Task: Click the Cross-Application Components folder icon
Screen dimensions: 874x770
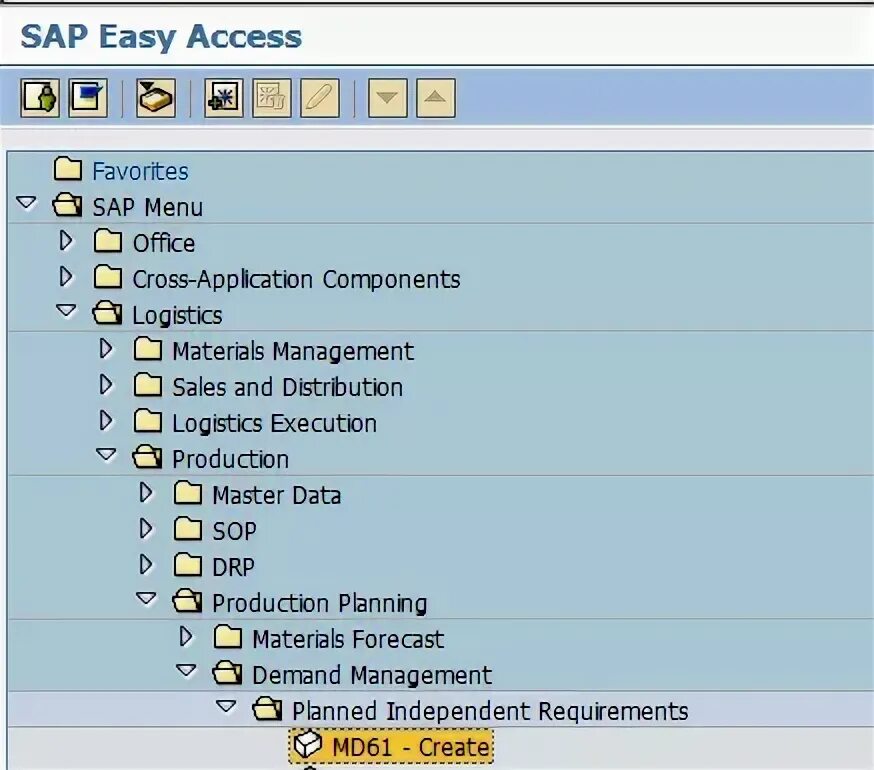Action: pos(108,277)
